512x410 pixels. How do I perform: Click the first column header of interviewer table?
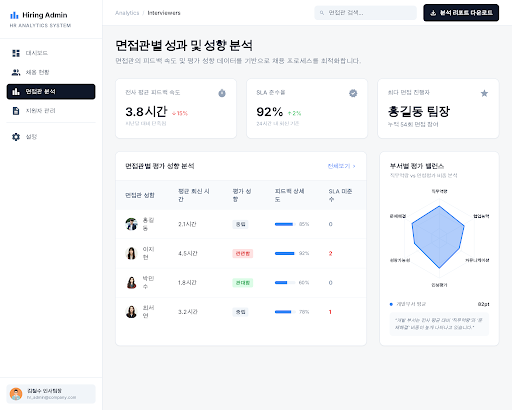point(140,195)
